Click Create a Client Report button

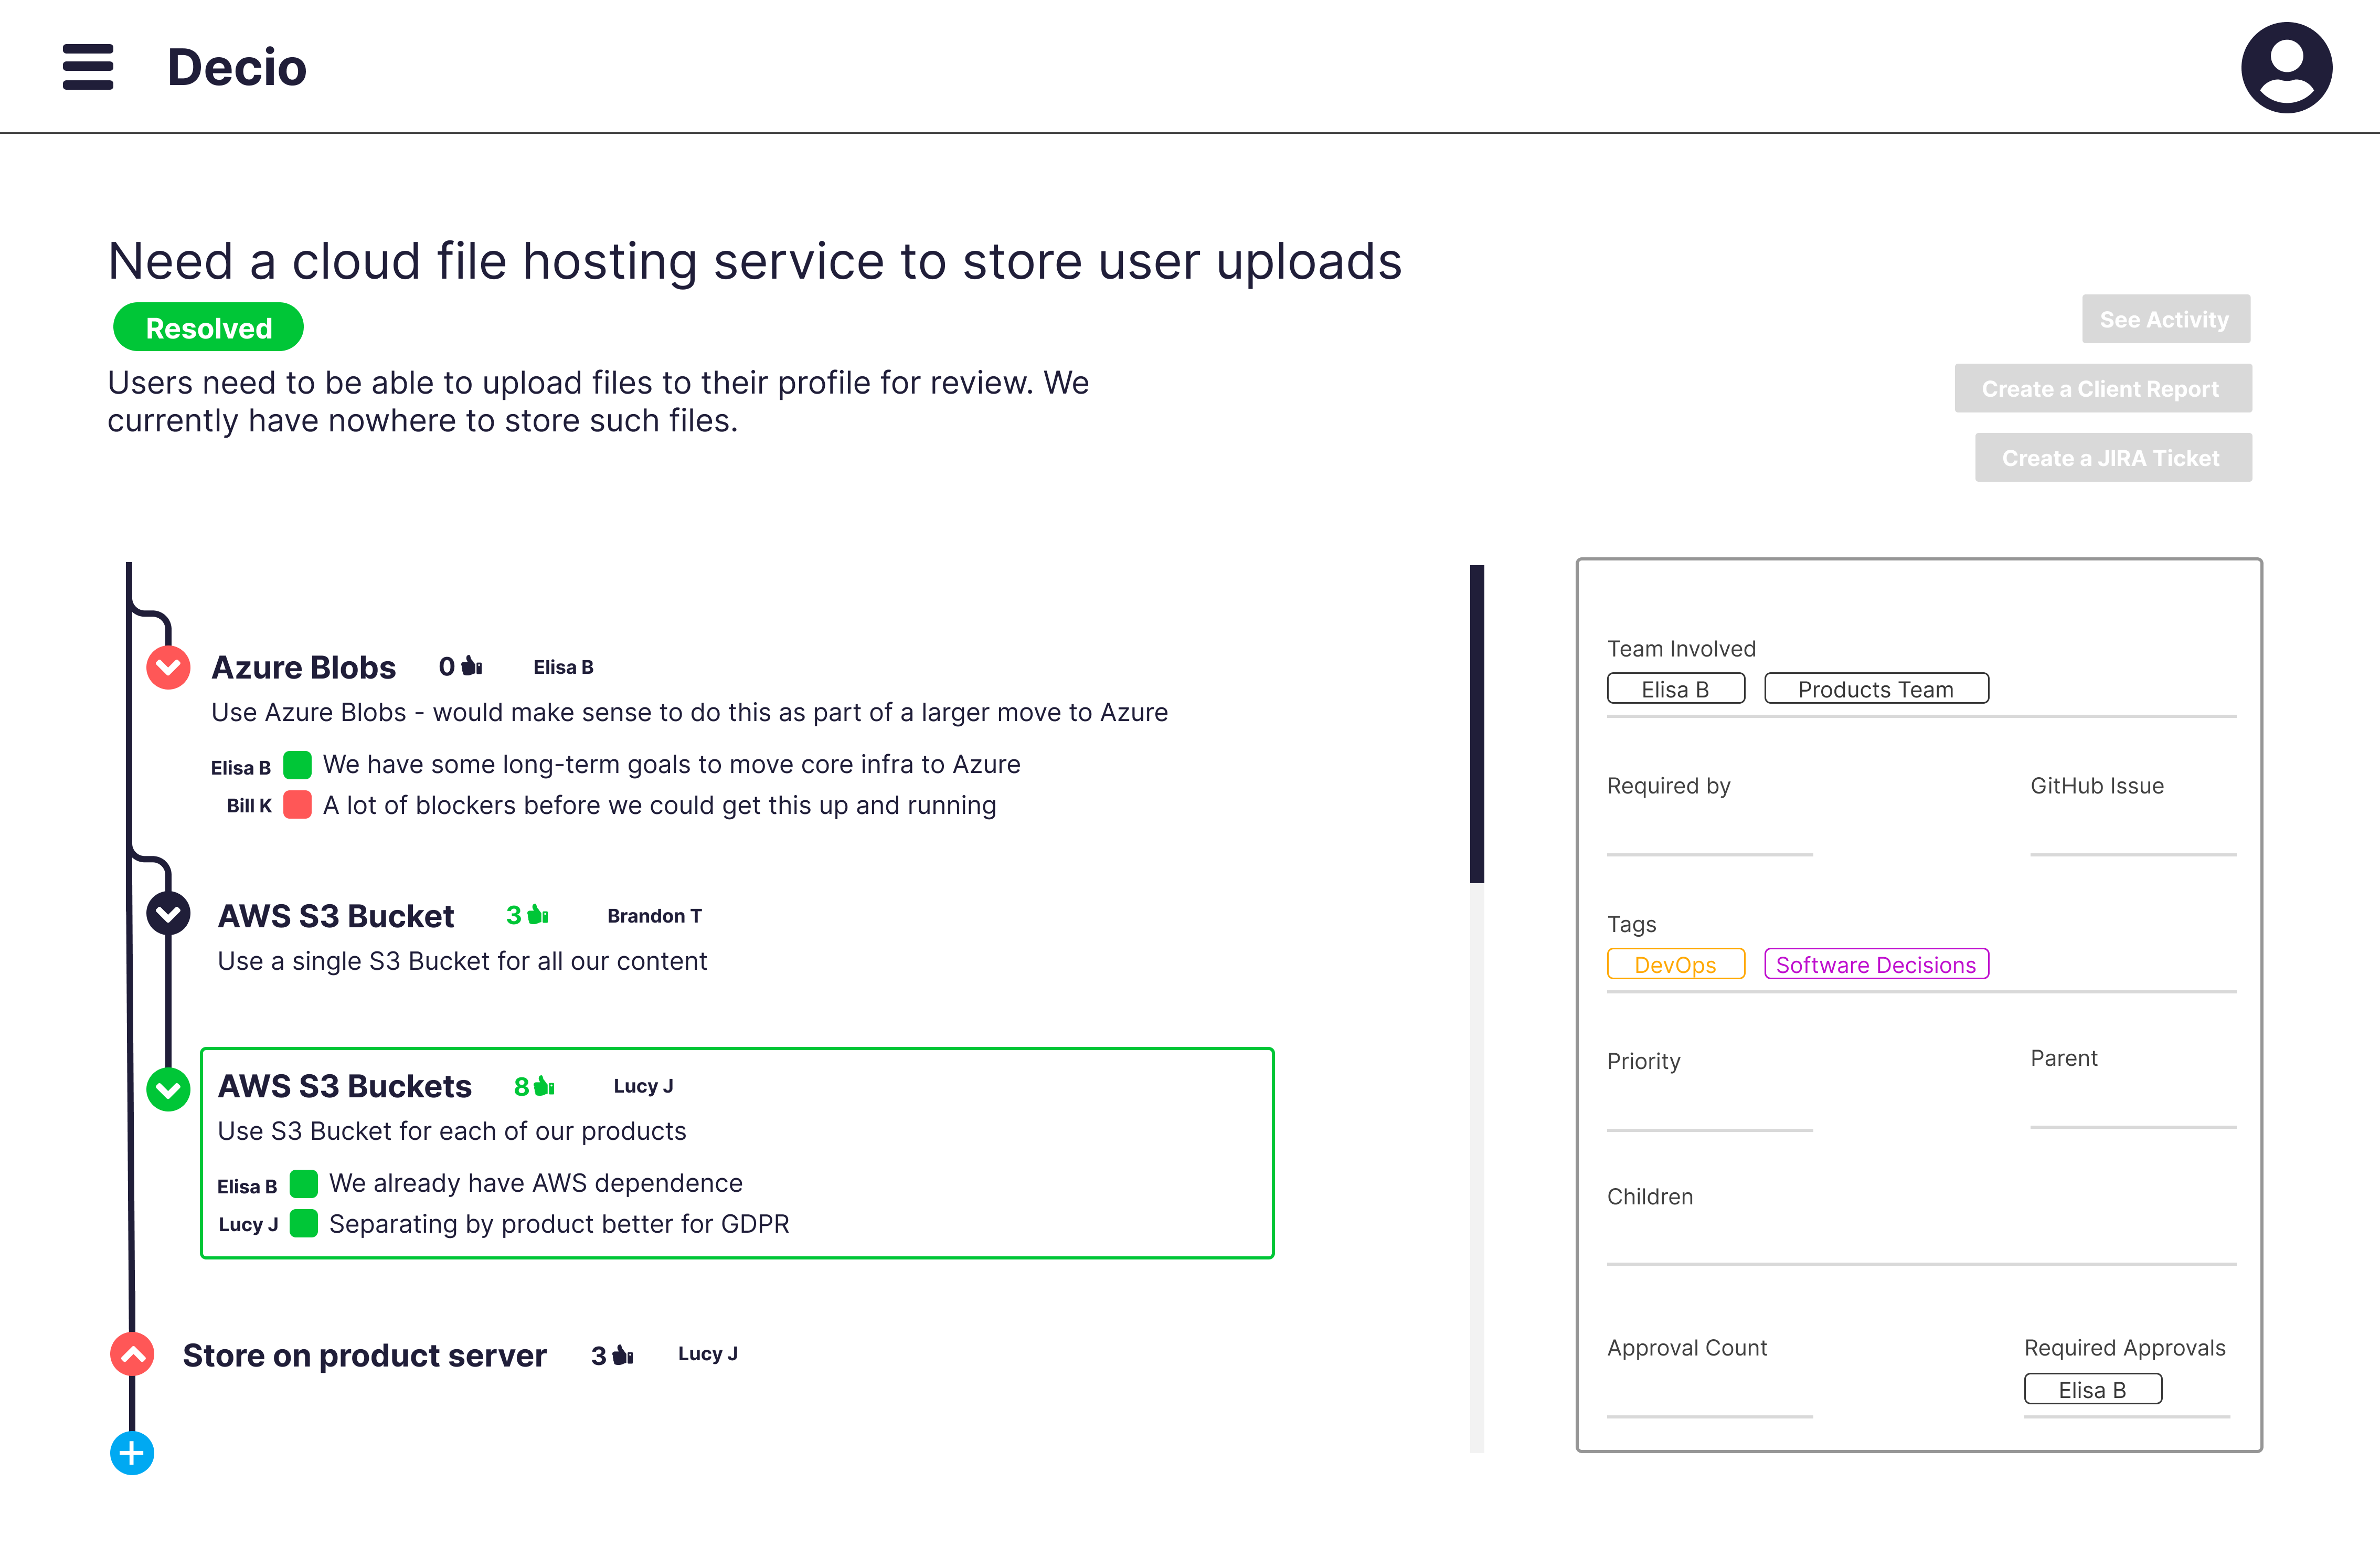click(2103, 388)
